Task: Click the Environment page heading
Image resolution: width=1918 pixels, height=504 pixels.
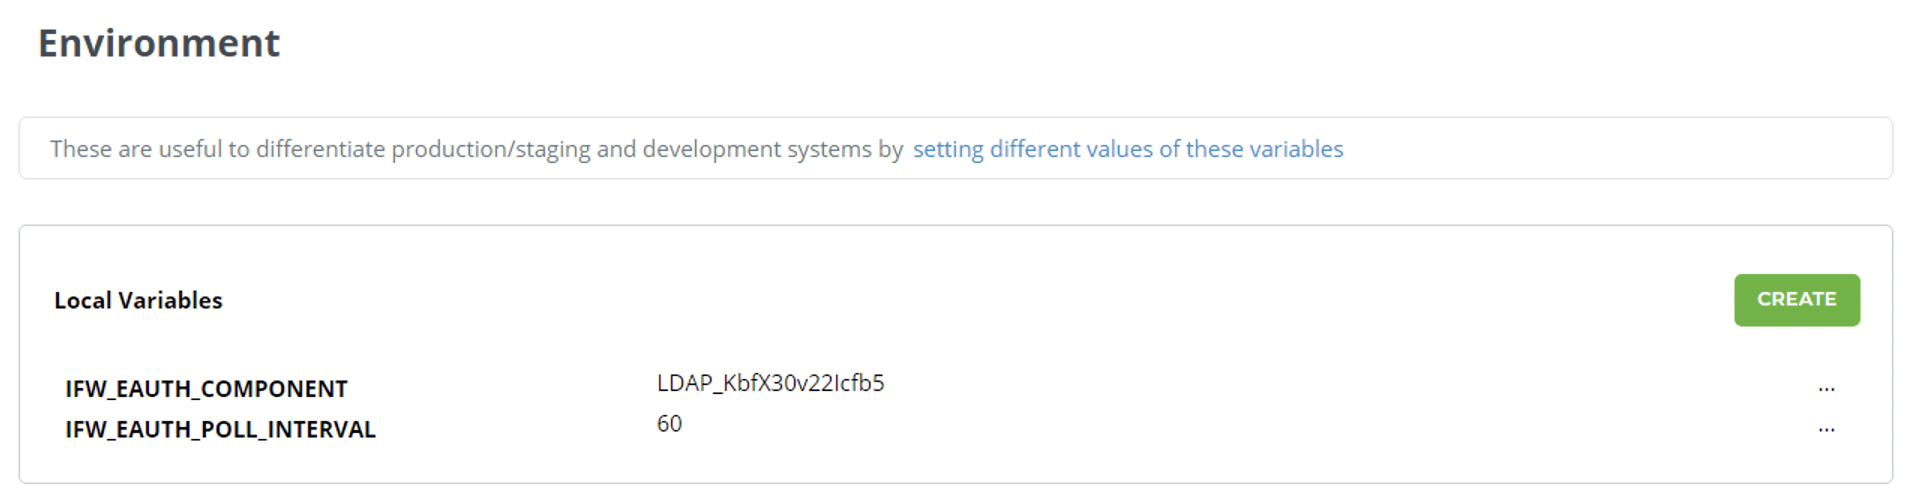Action: (x=159, y=44)
